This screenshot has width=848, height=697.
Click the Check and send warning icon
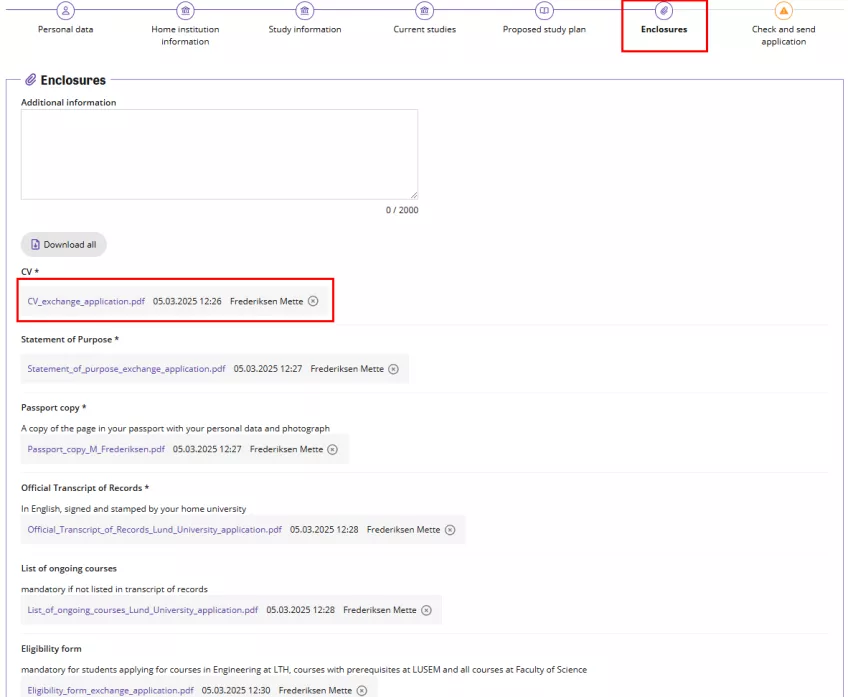783,11
